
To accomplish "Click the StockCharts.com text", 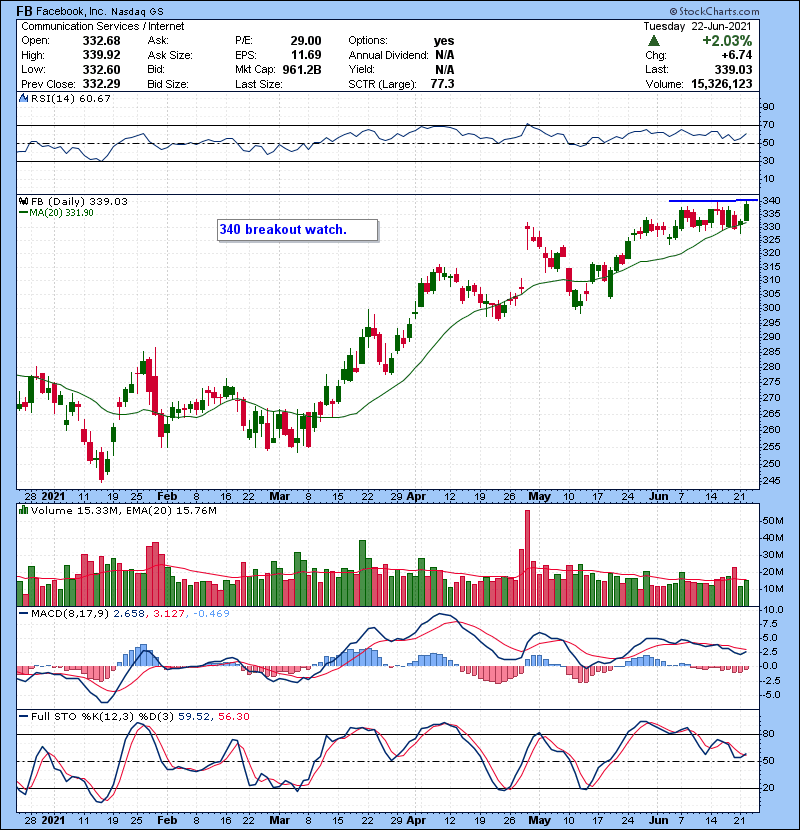I will [719, 11].
